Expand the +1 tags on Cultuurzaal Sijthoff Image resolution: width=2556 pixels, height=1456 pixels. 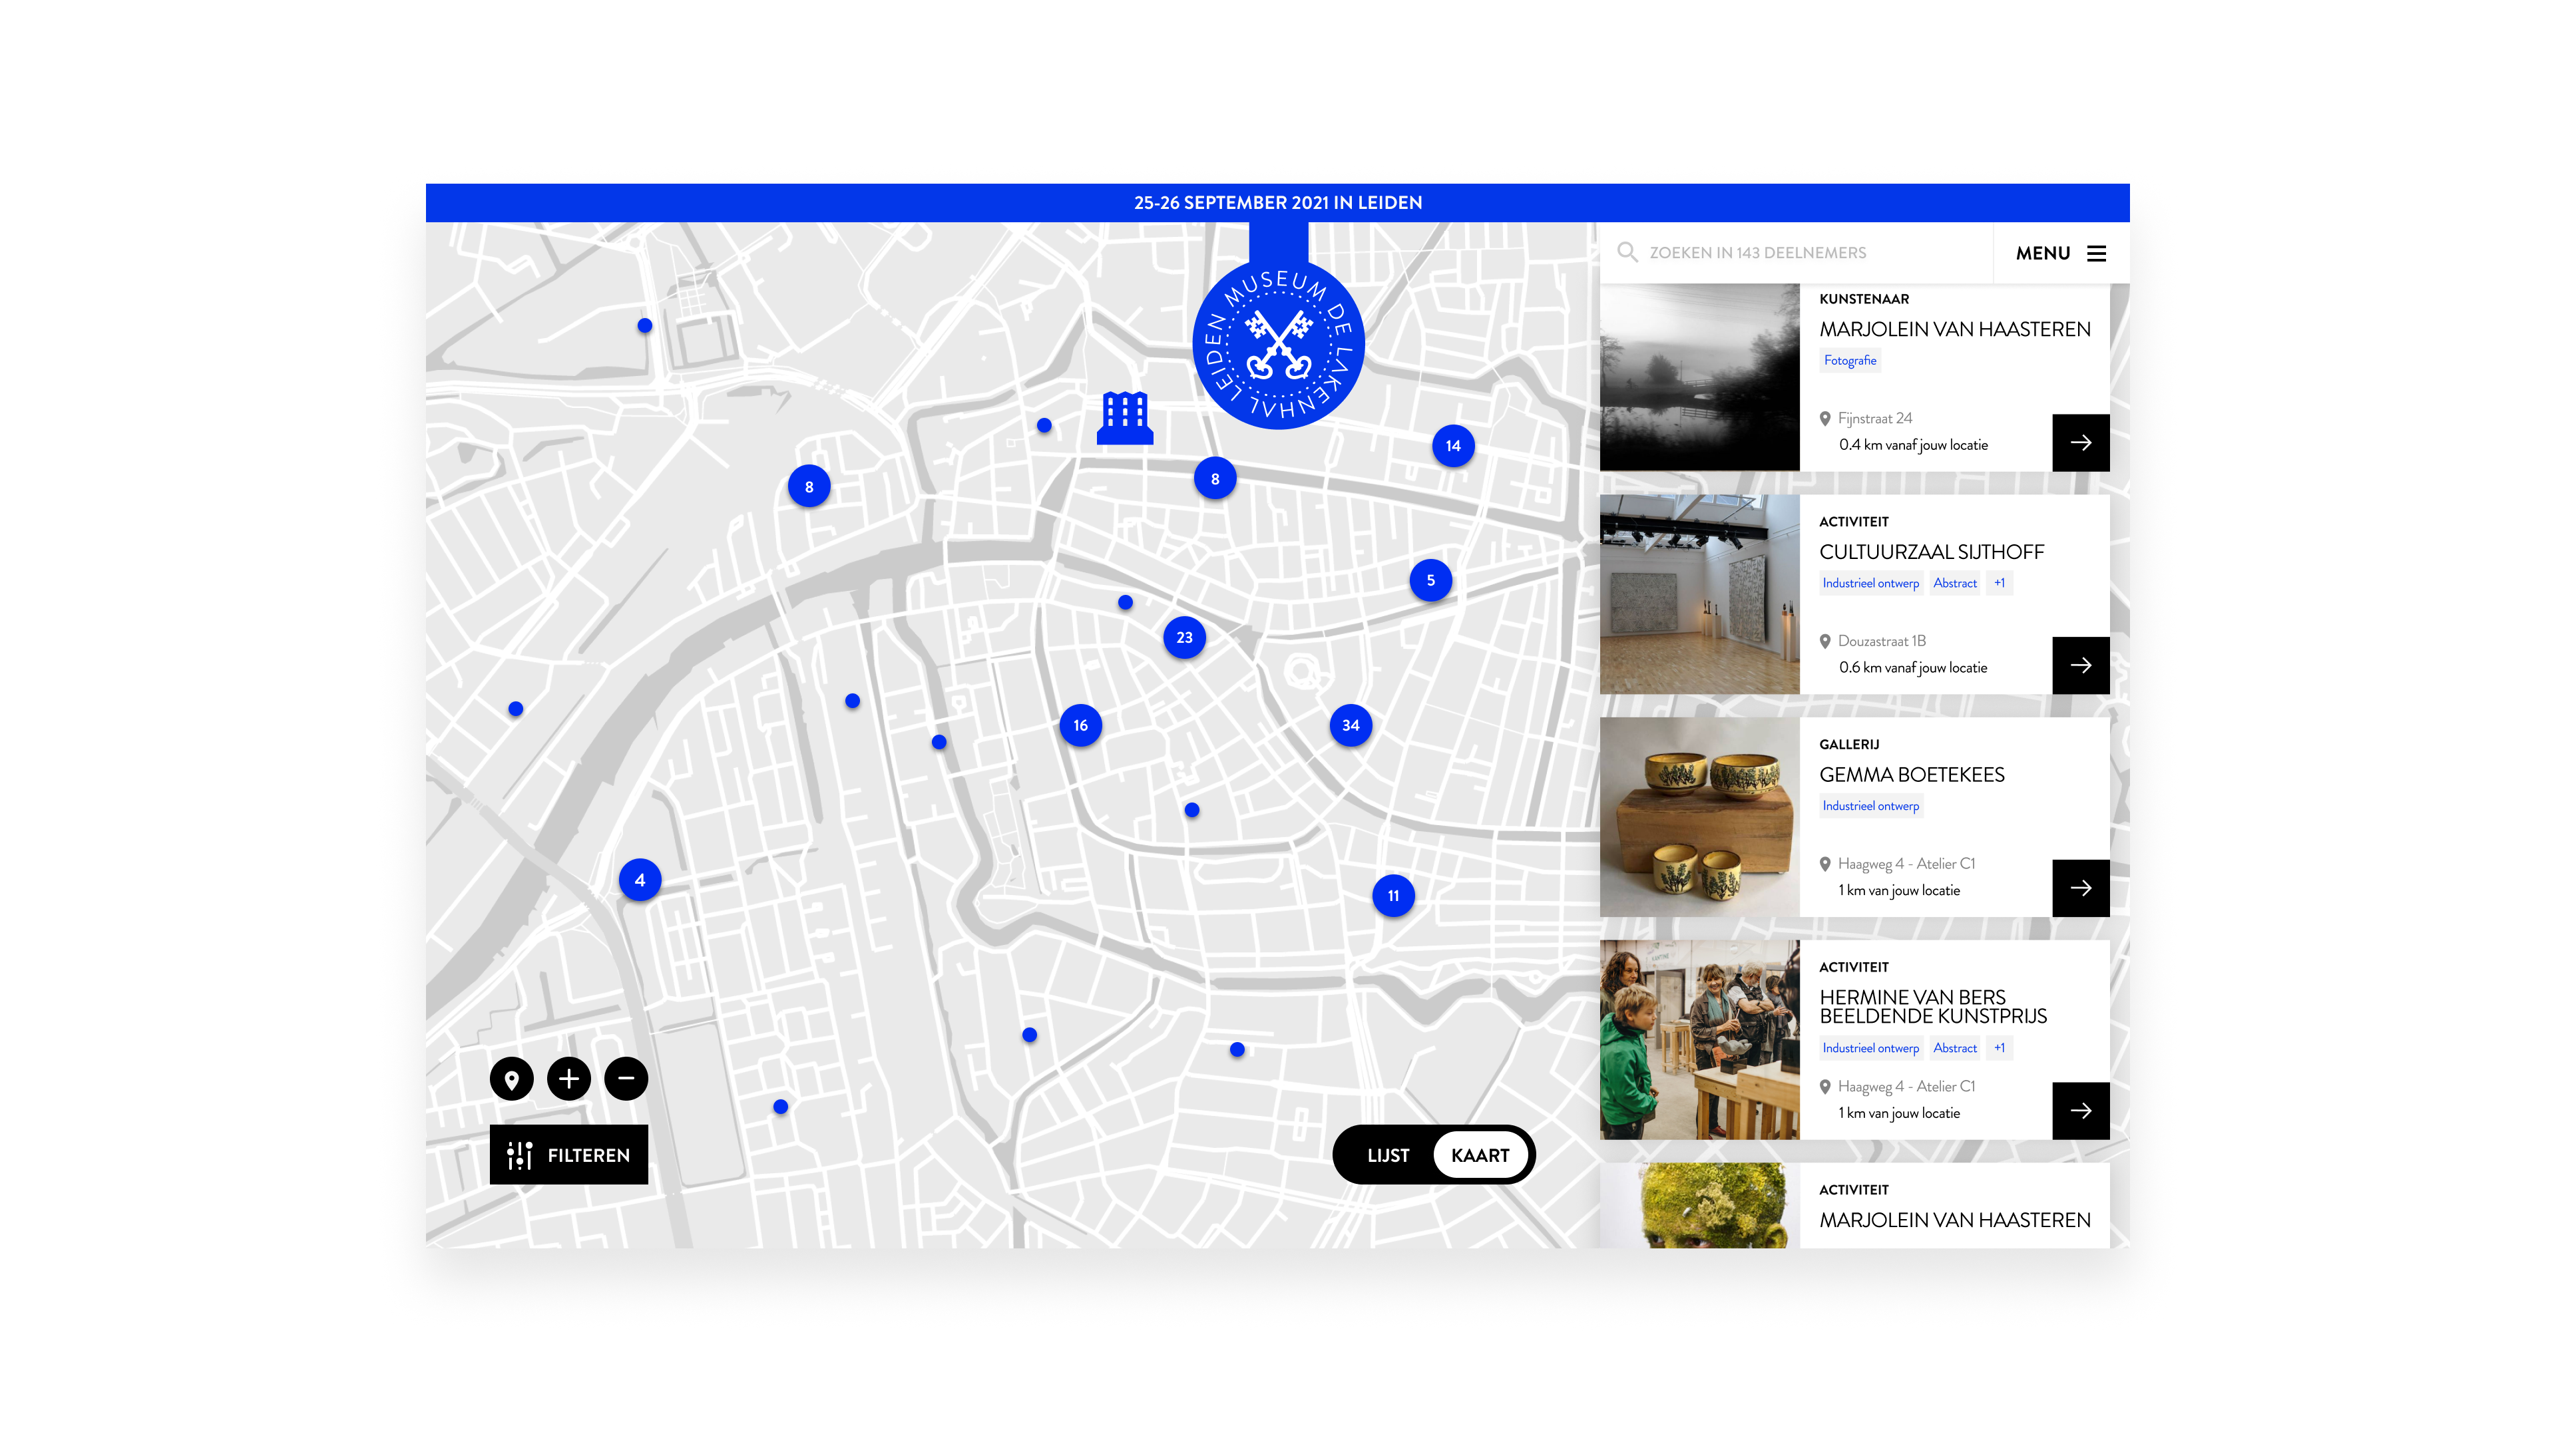(x=1999, y=583)
